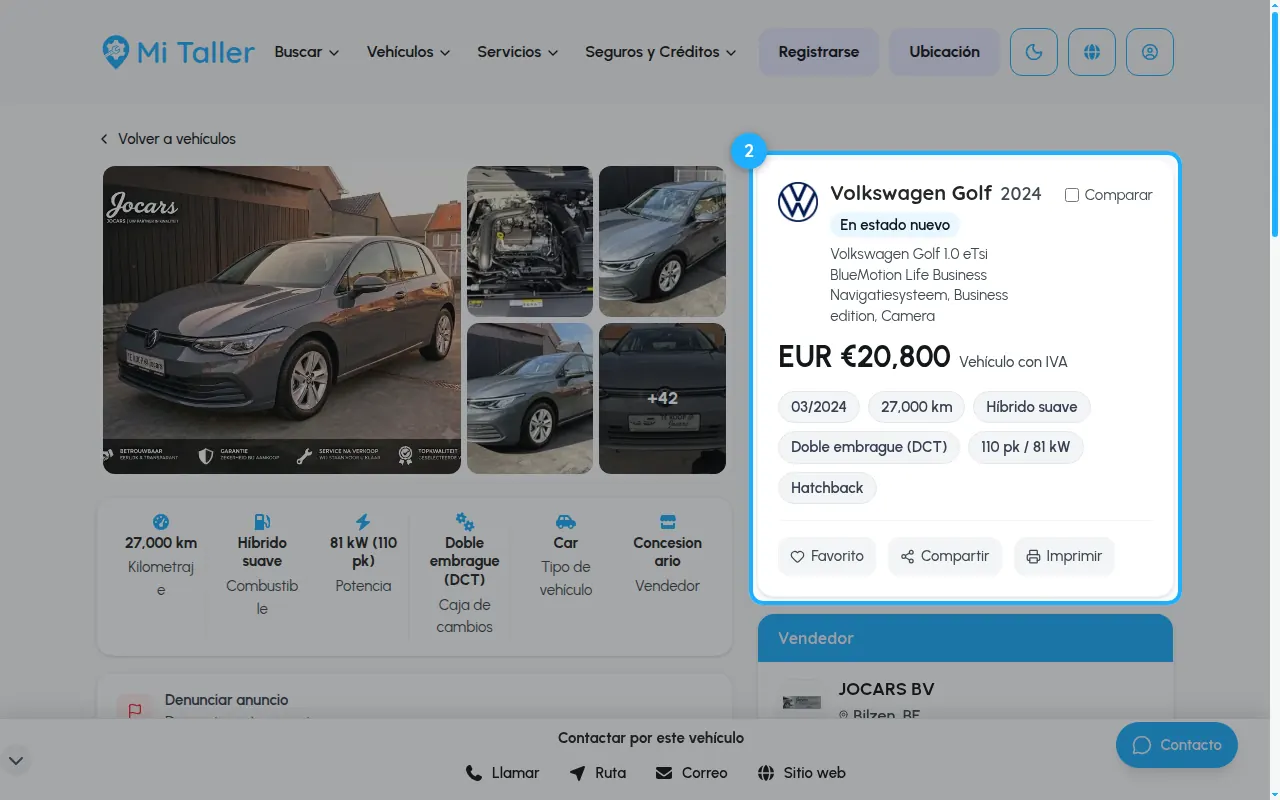Expand the Vehículos dropdown menu

click(x=408, y=52)
